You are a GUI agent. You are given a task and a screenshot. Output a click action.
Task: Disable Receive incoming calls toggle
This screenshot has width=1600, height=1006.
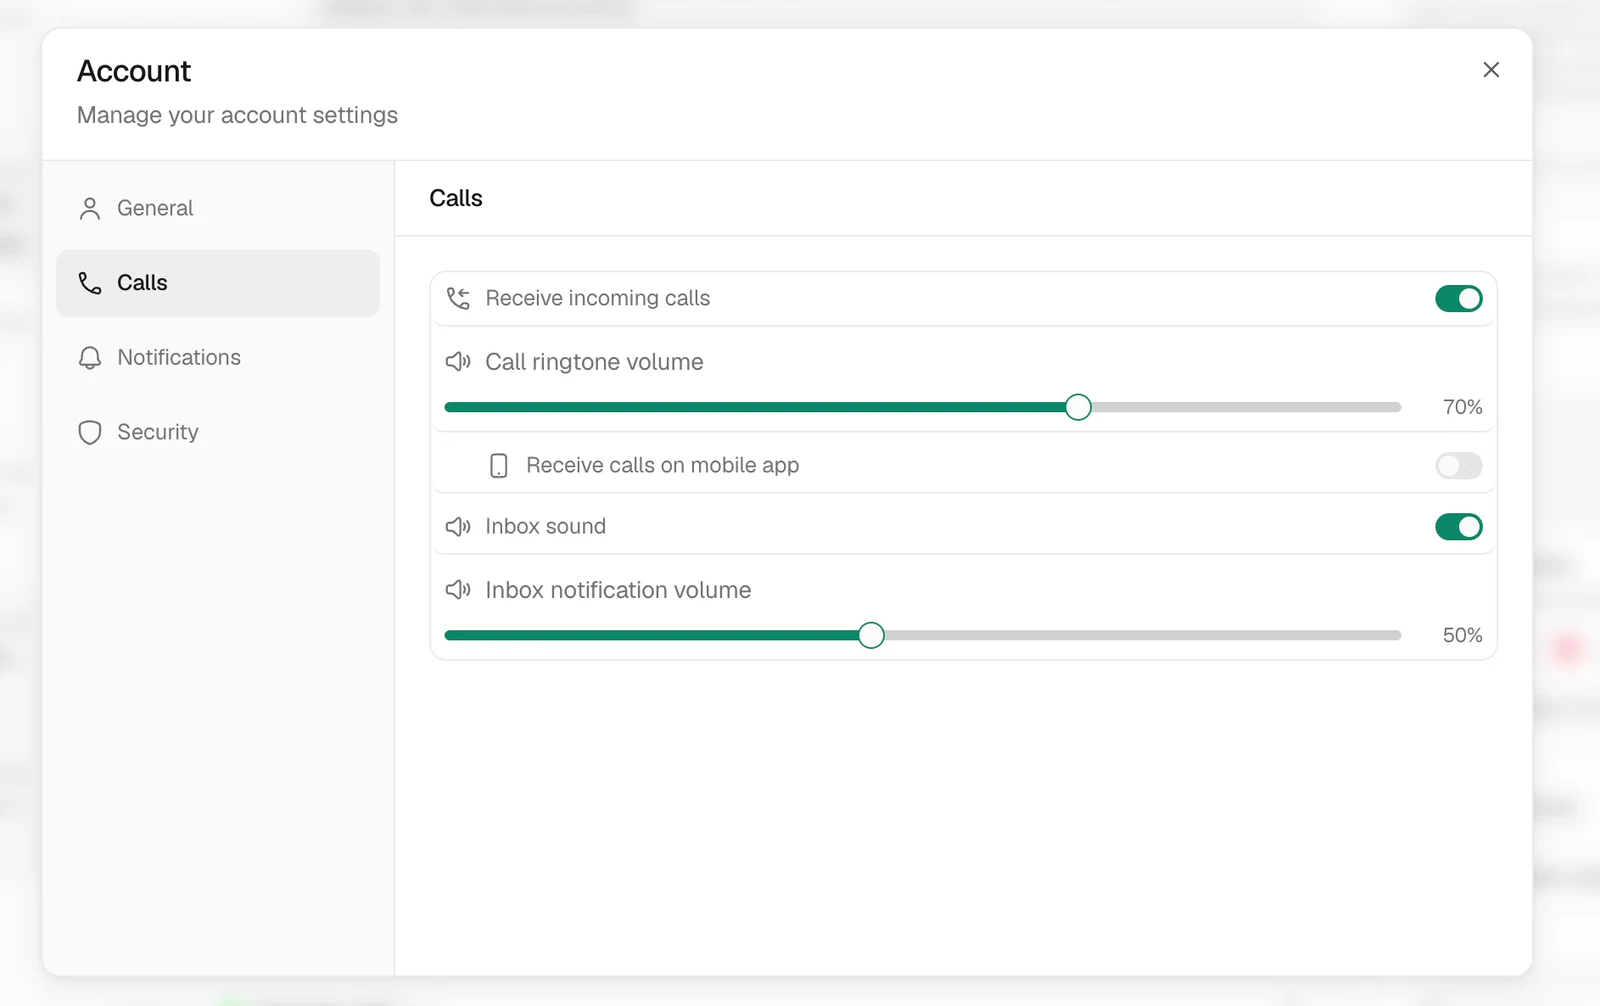(x=1459, y=298)
